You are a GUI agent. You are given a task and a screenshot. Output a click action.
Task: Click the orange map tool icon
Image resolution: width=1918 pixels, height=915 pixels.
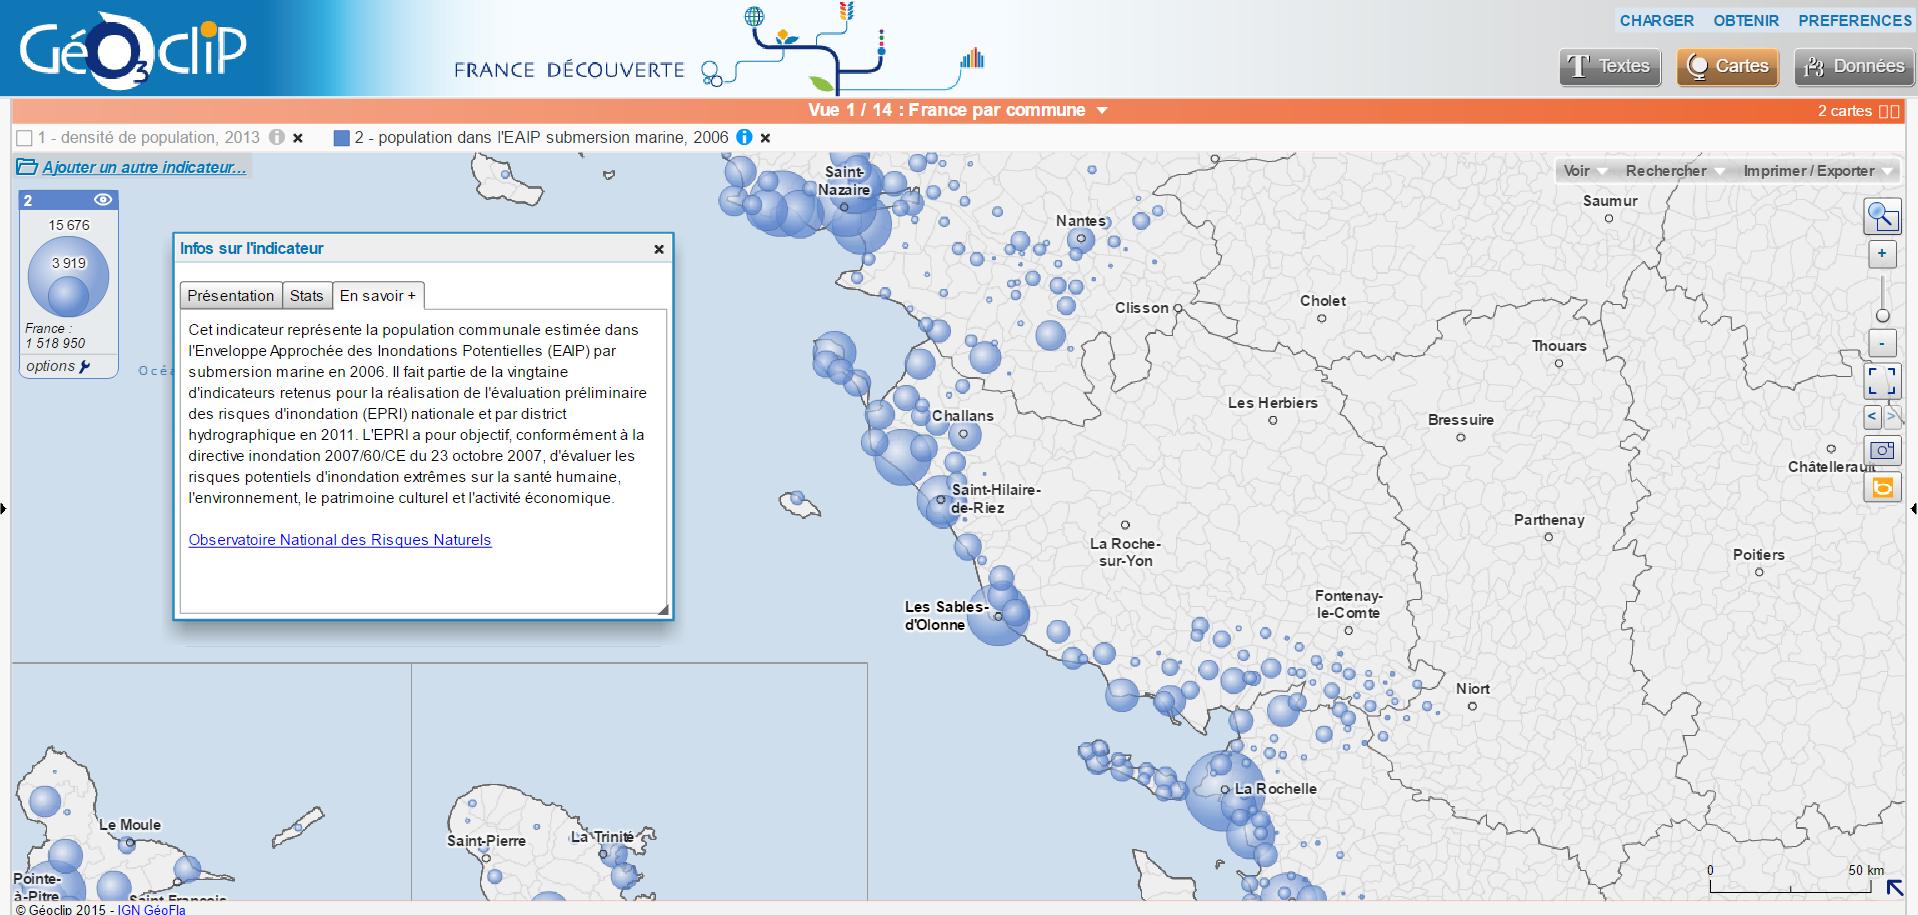coord(1882,487)
